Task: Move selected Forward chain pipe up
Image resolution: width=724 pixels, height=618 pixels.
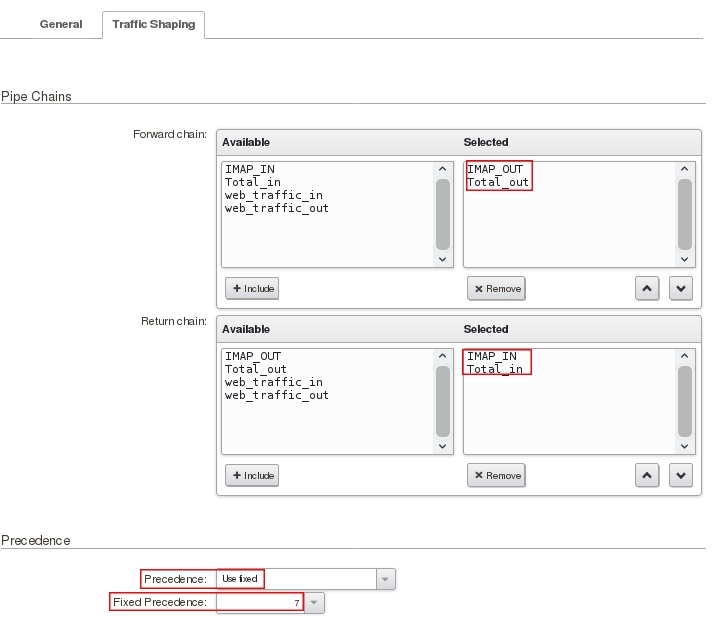Action: (647, 288)
